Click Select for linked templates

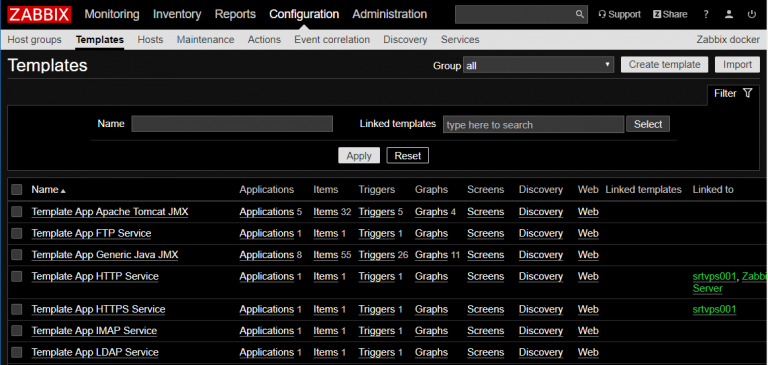pyautogui.click(x=648, y=124)
